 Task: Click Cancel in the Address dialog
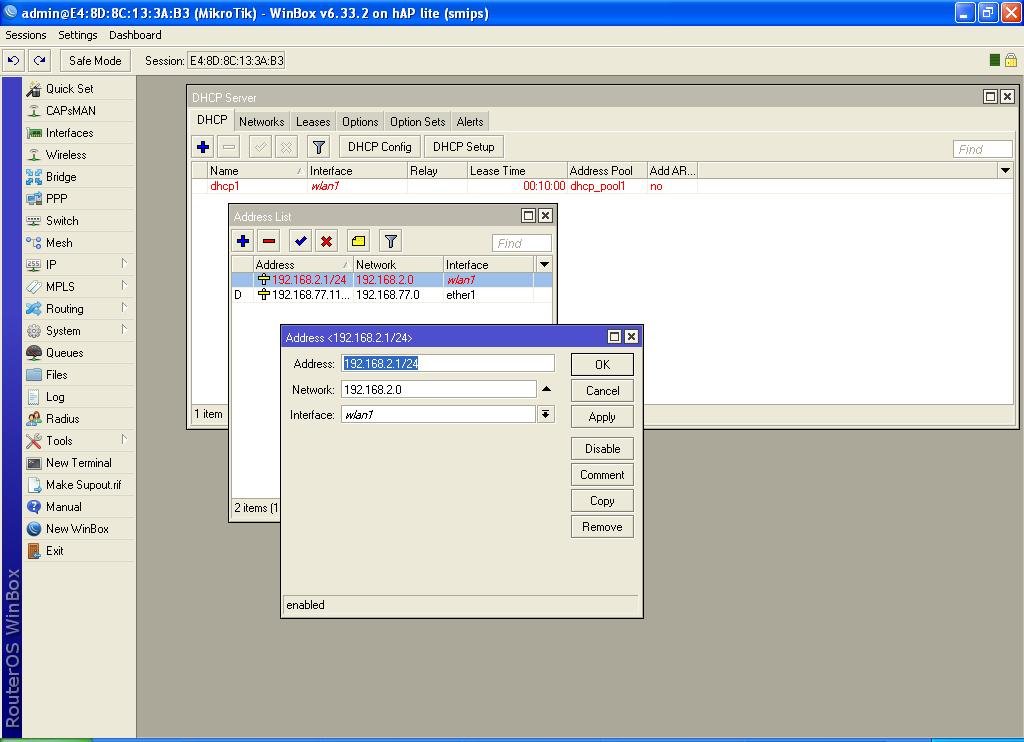[602, 391]
